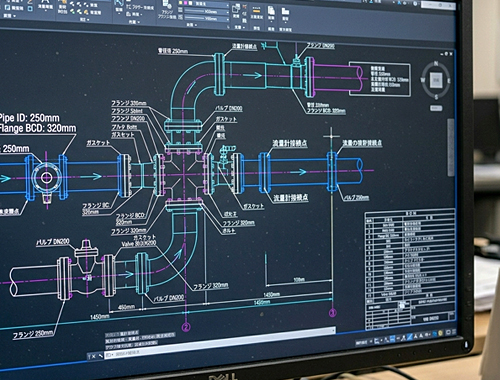Click the clipboard document paste icon in the ribbon
The height and width of the screenshot is (380, 500).
(x=271, y=10)
